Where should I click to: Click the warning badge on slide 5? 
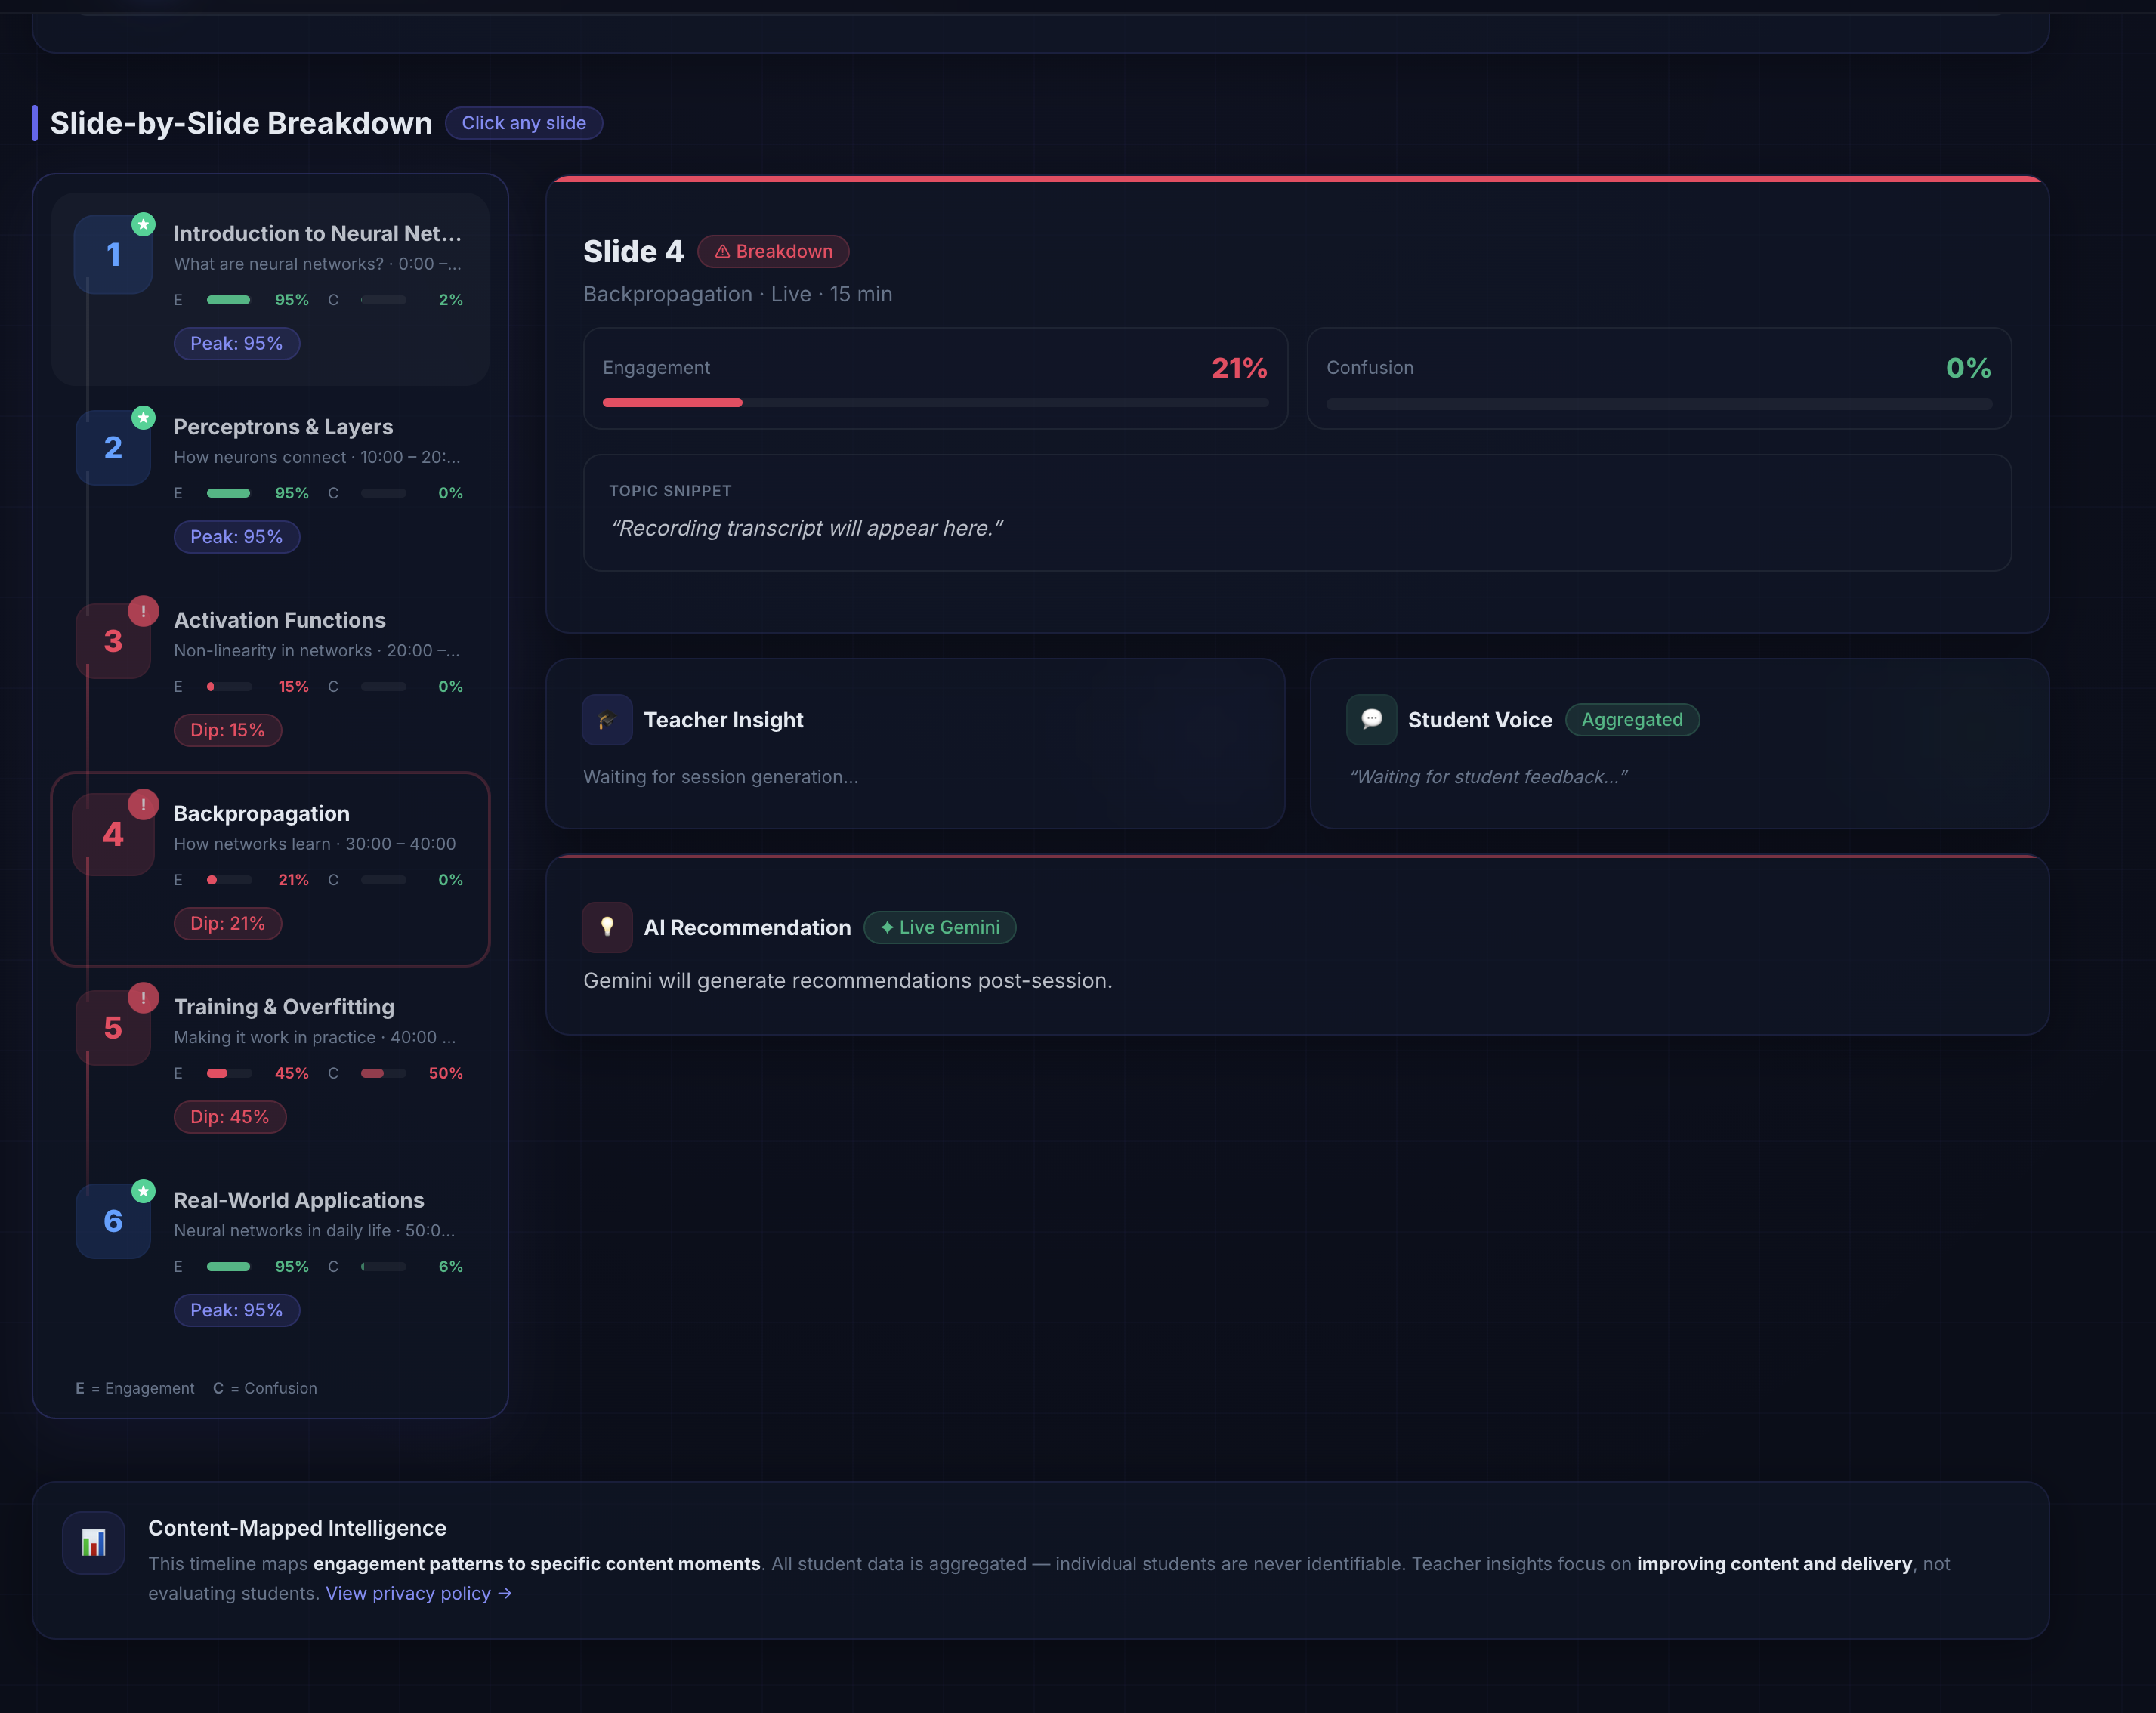pos(143,998)
